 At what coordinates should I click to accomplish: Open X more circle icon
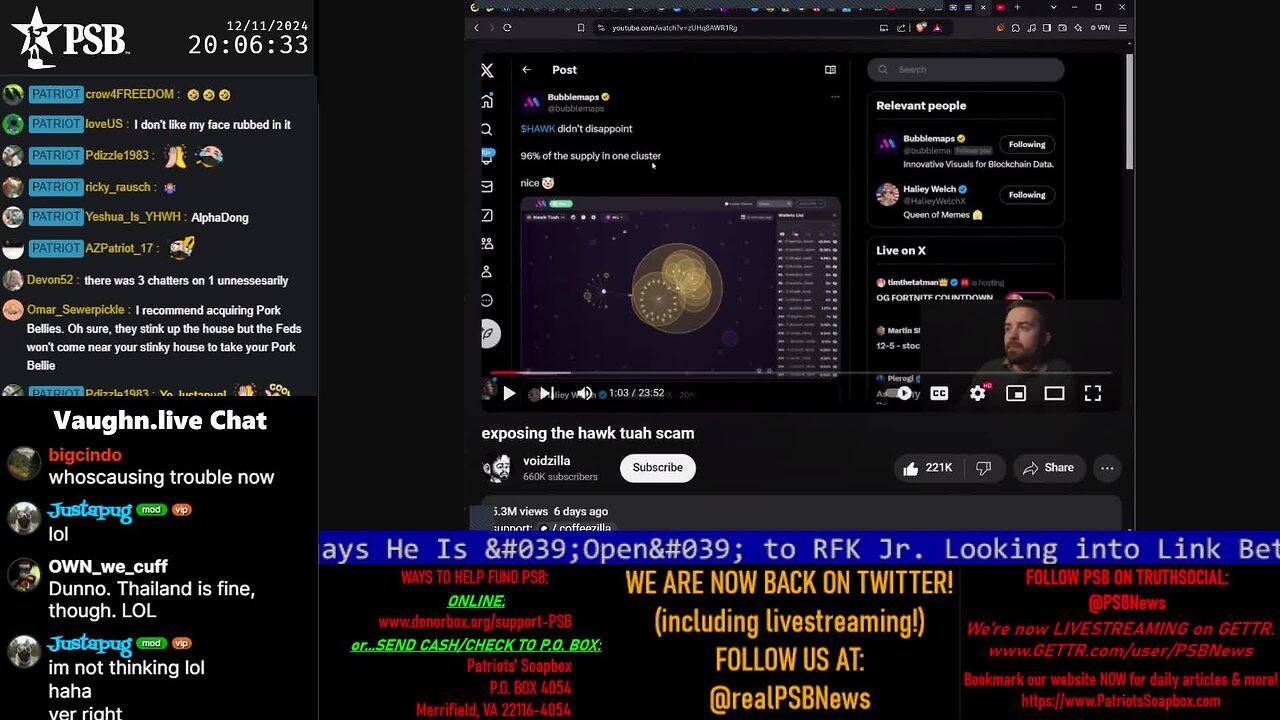pos(487,300)
